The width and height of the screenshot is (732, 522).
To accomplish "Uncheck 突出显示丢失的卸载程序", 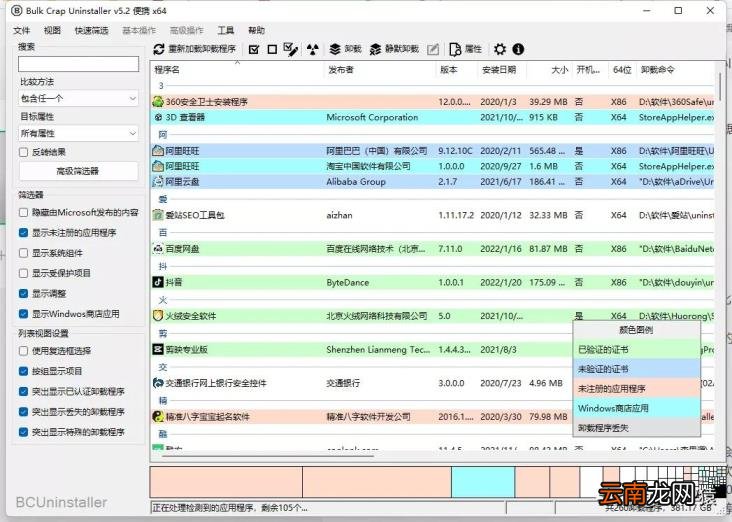I will tap(23, 412).
